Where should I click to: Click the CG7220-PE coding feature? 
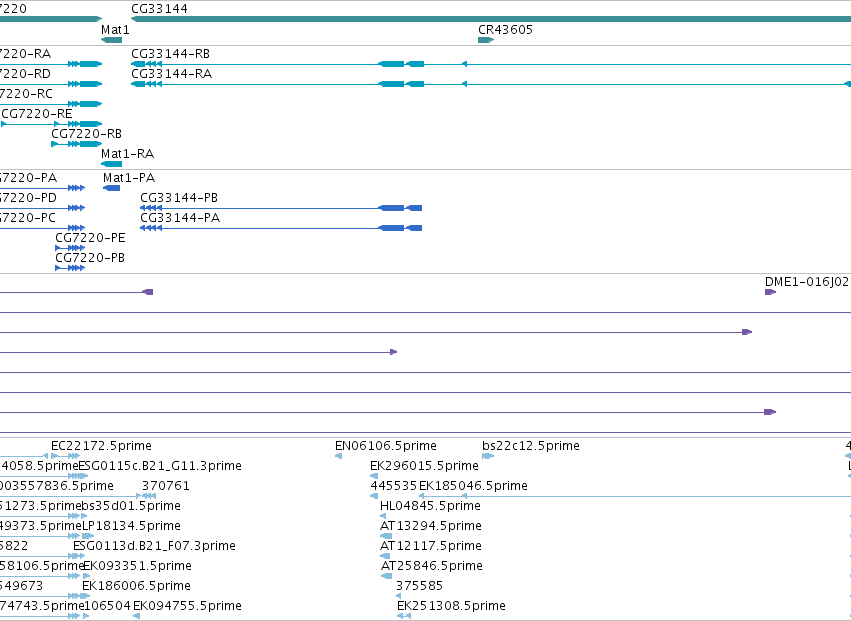coord(71,248)
